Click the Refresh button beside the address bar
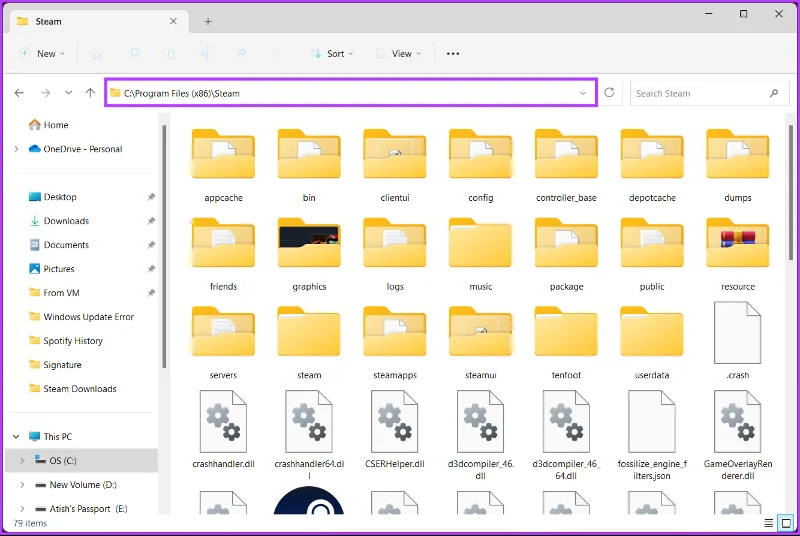 click(x=609, y=93)
